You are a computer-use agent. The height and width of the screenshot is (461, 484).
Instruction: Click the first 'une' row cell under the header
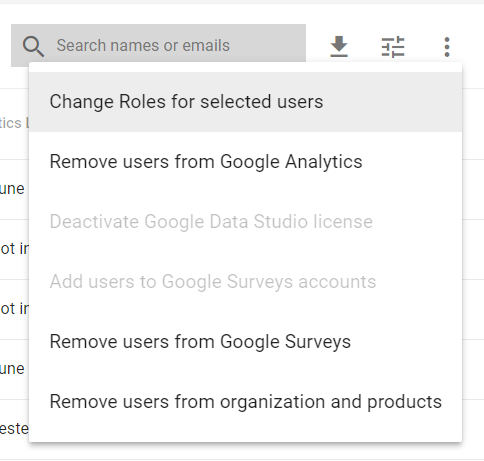point(12,189)
